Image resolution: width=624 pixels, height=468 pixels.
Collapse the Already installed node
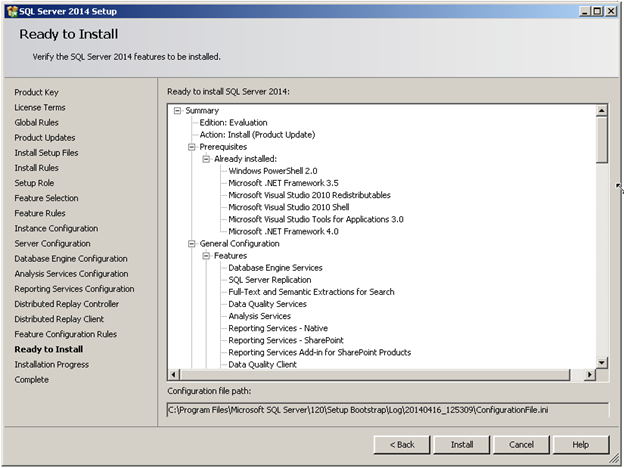click(x=206, y=159)
